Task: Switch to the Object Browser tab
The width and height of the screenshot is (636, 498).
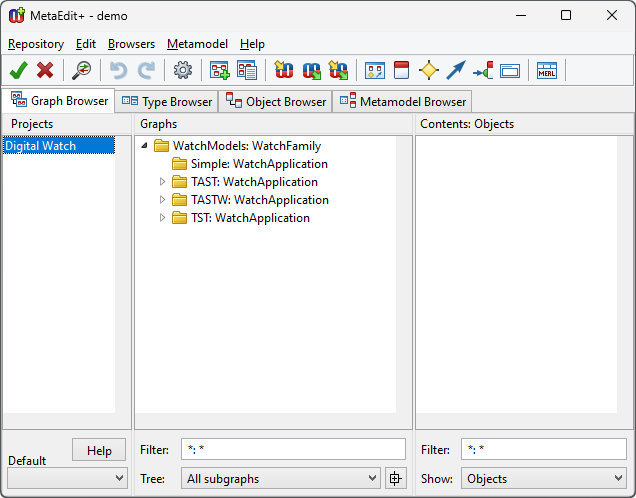Action: (x=275, y=101)
